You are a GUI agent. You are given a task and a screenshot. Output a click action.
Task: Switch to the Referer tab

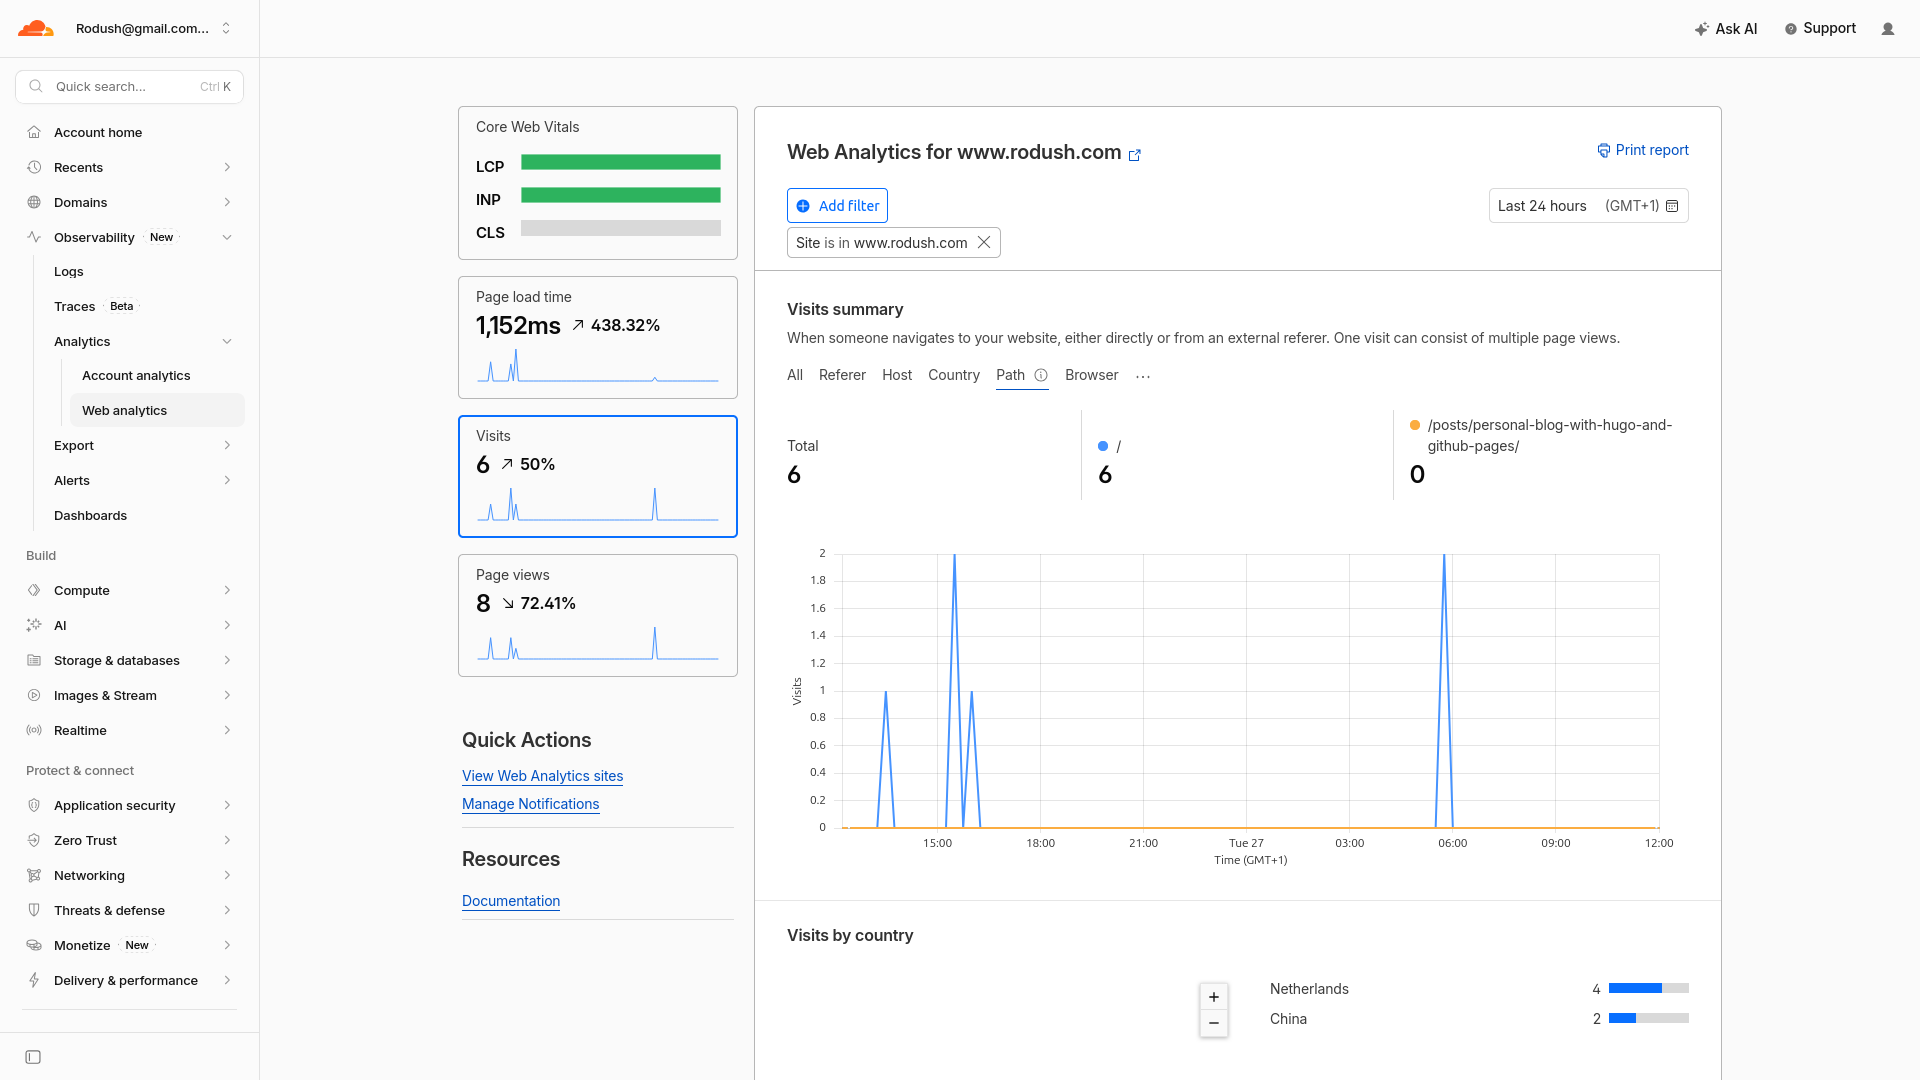[x=842, y=375]
